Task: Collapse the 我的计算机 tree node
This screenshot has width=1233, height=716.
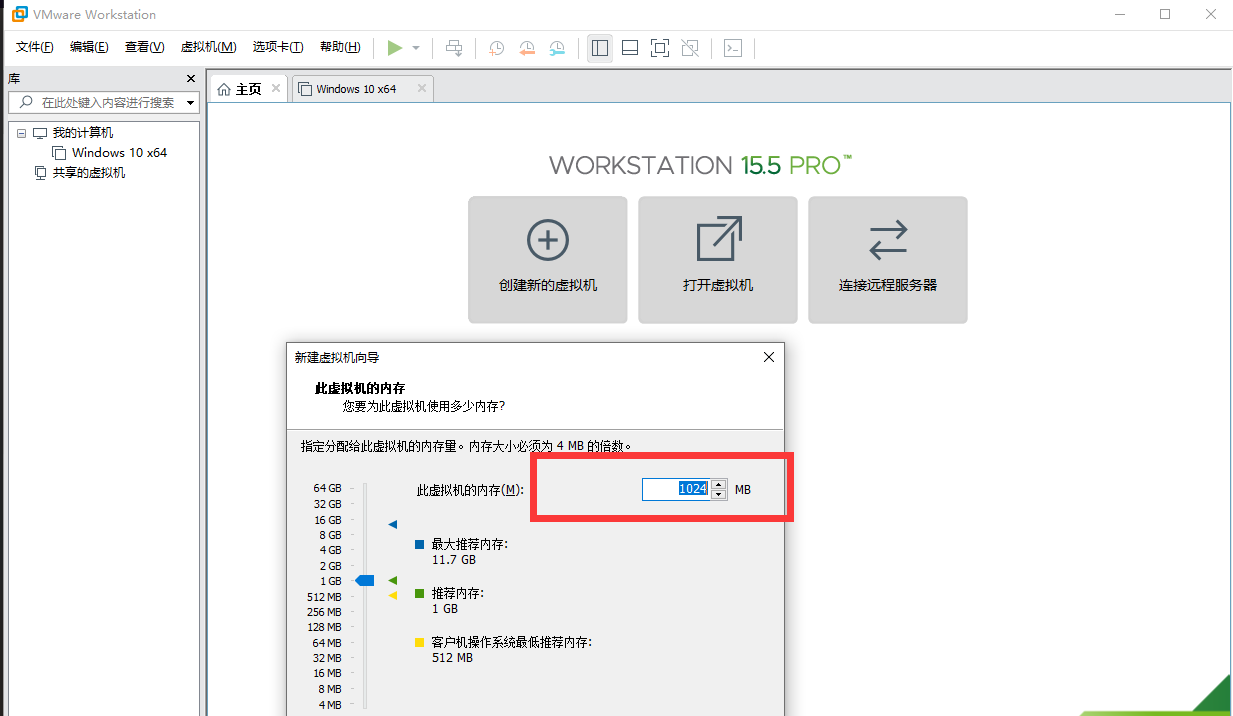Action: (22, 133)
